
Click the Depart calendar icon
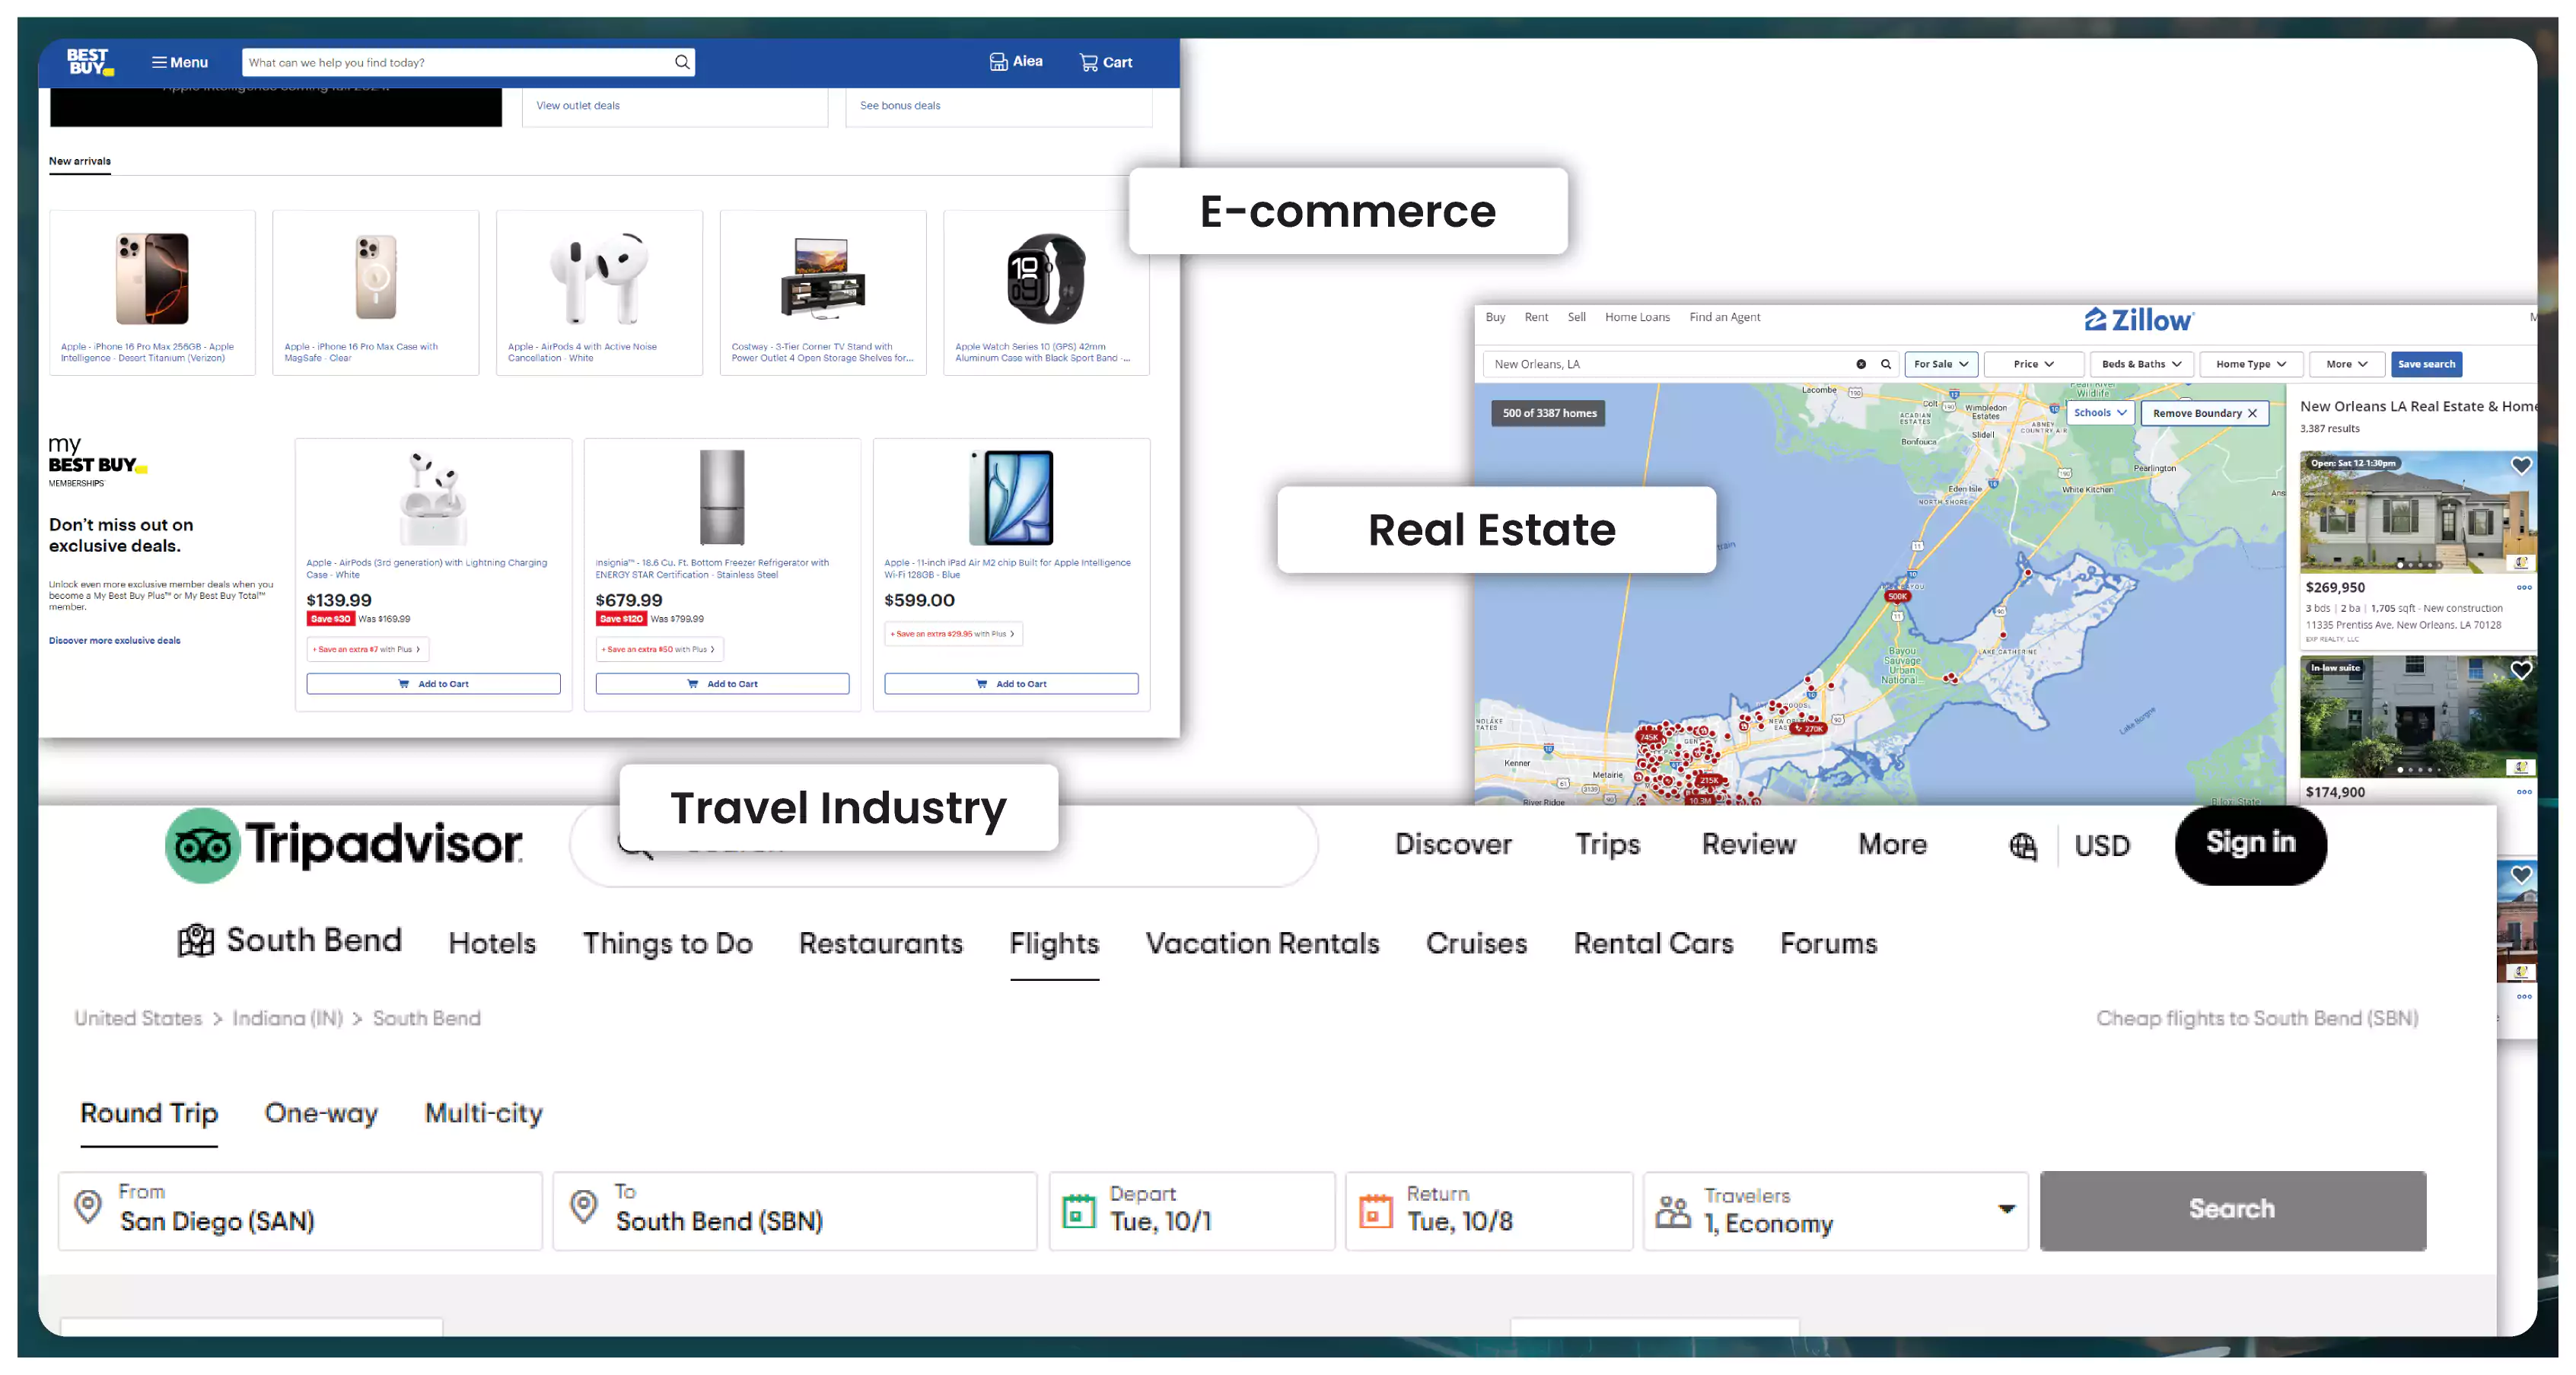1078,1211
